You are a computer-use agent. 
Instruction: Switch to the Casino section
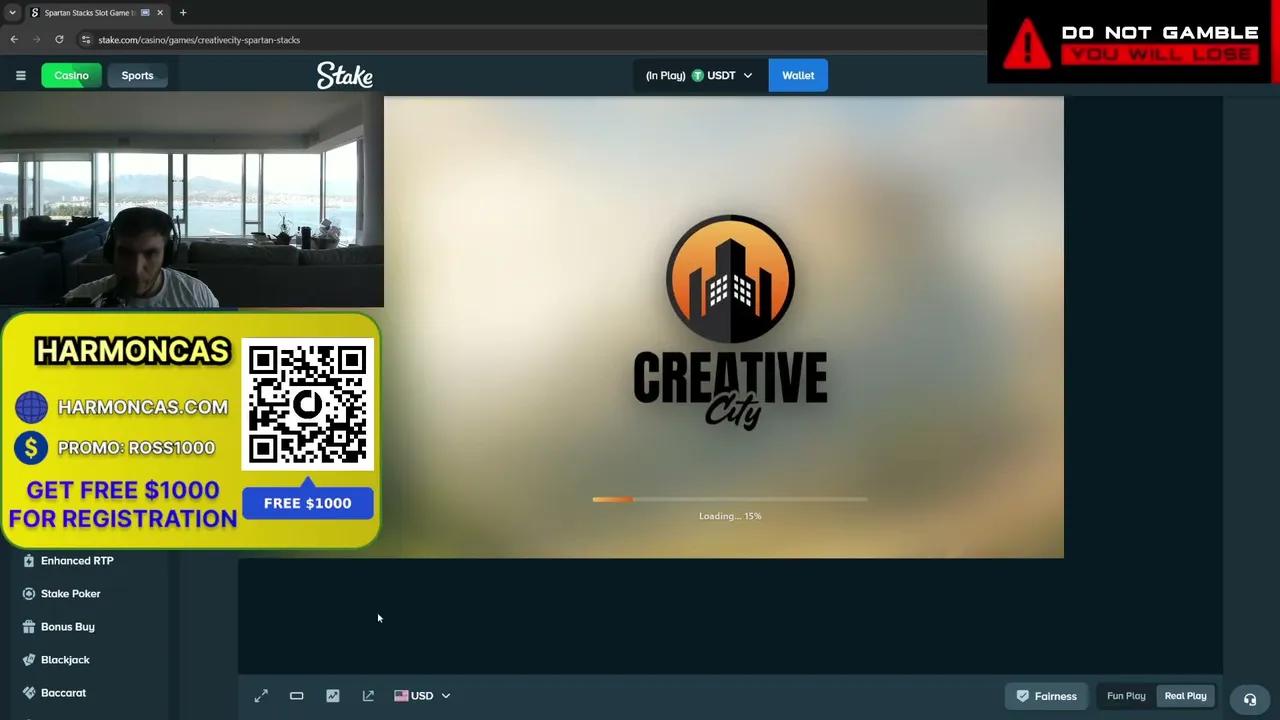71,75
